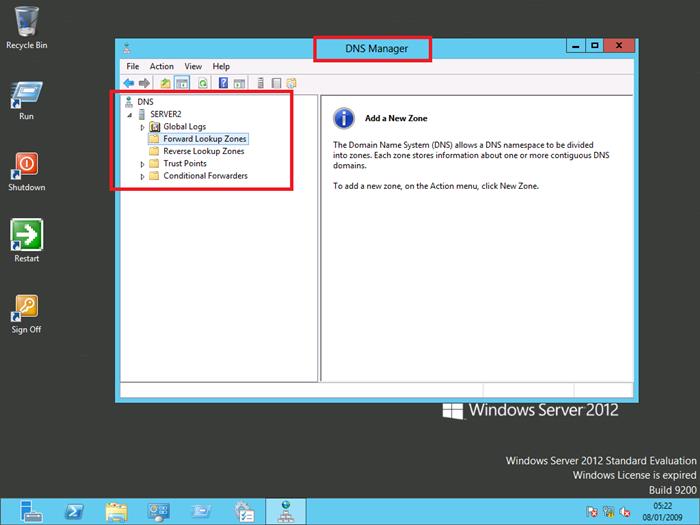This screenshot has height=525, width=700.
Task: Click the muted volume tray icon
Action: [x=625, y=512]
